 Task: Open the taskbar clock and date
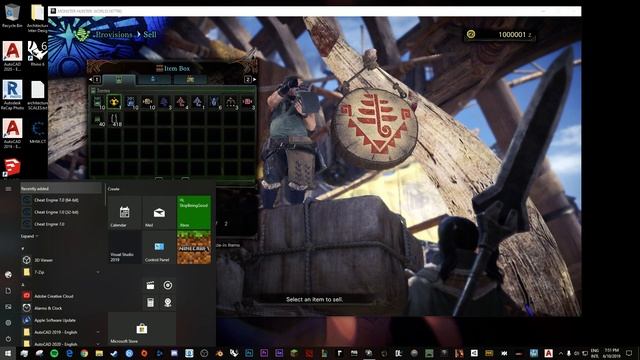611,353
